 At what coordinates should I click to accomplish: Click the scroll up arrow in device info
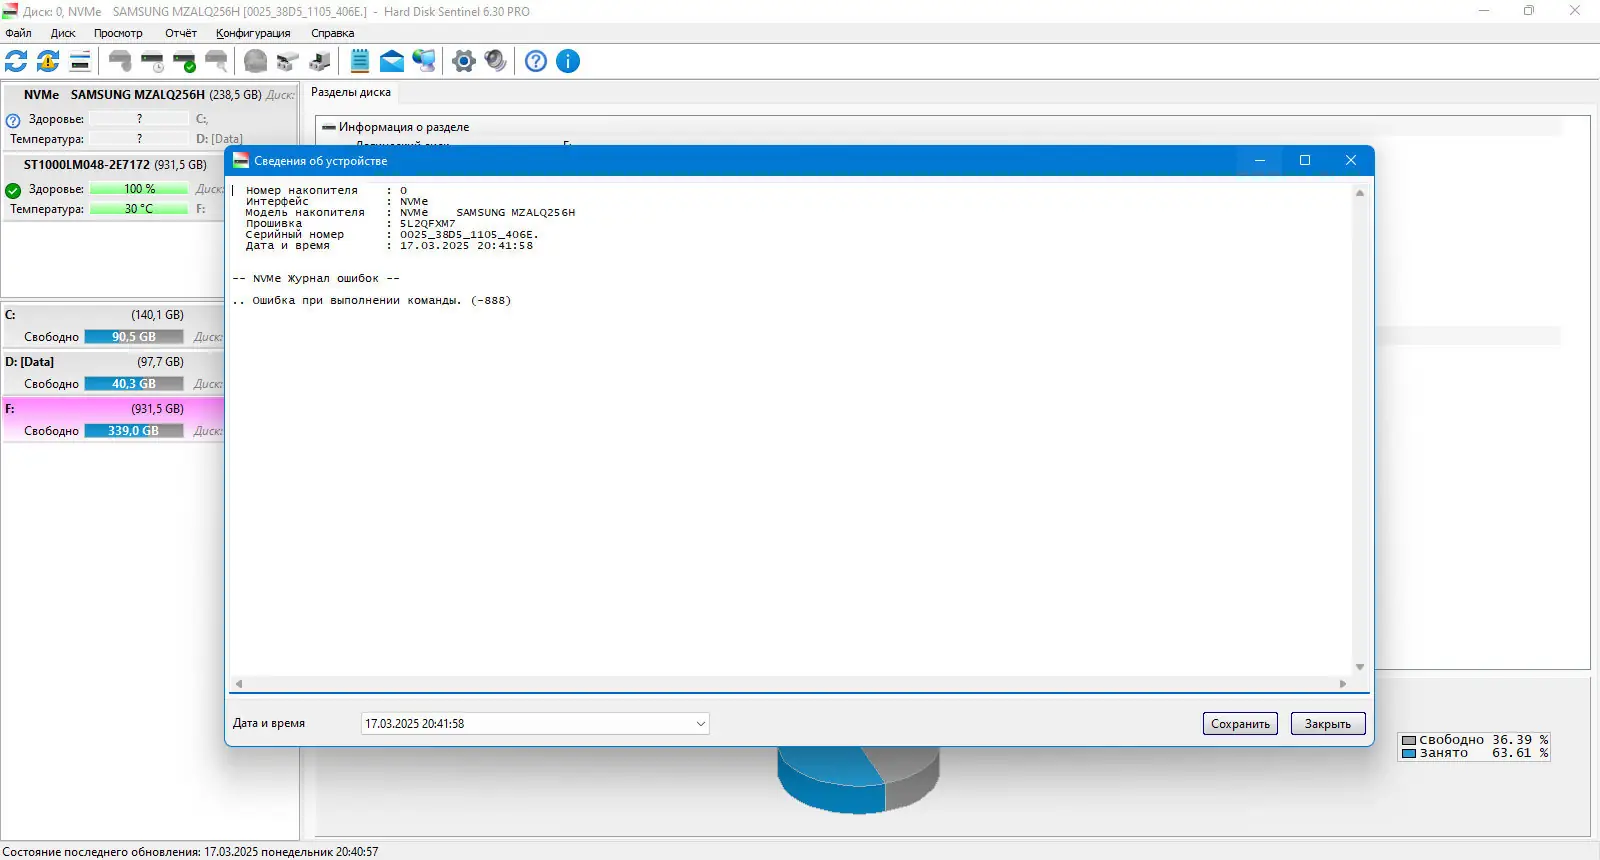click(x=1360, y=193)
